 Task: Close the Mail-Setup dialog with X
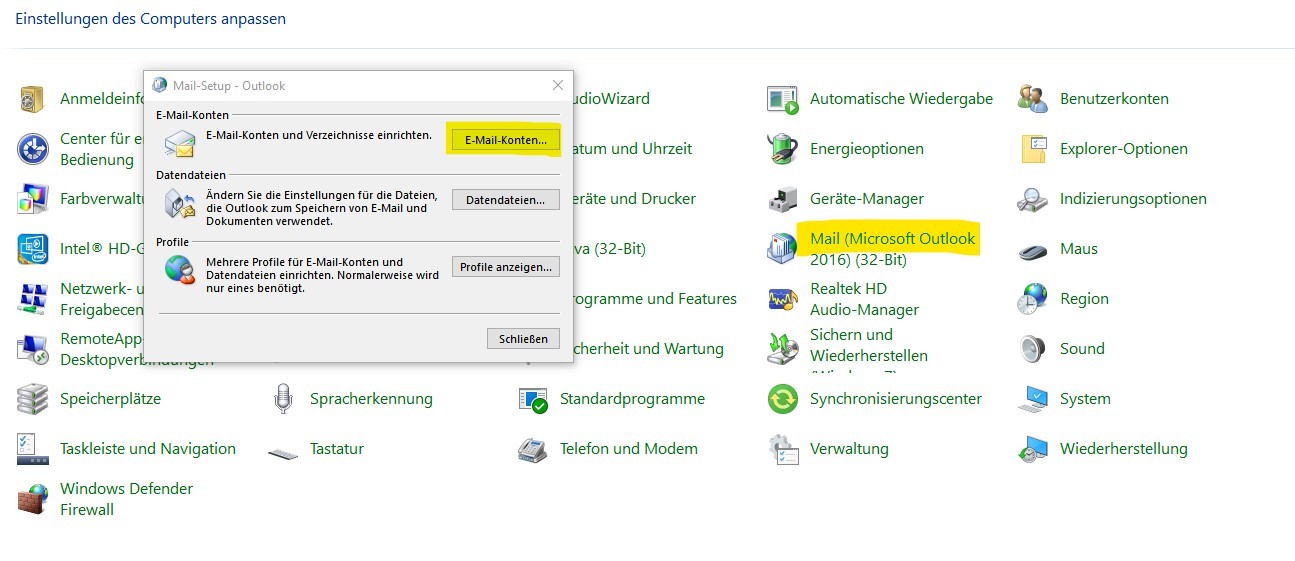tap(558, 85)
